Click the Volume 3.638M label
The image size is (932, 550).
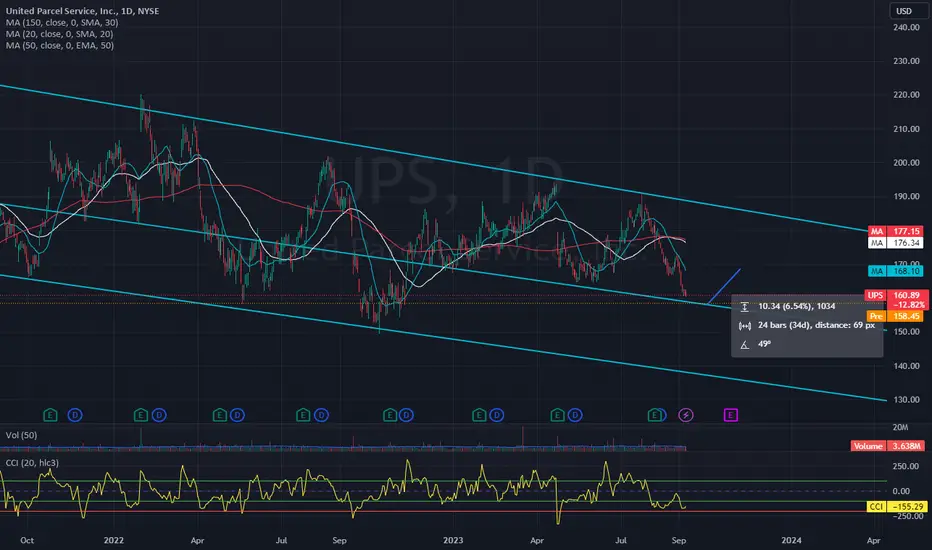coord(887,446)
